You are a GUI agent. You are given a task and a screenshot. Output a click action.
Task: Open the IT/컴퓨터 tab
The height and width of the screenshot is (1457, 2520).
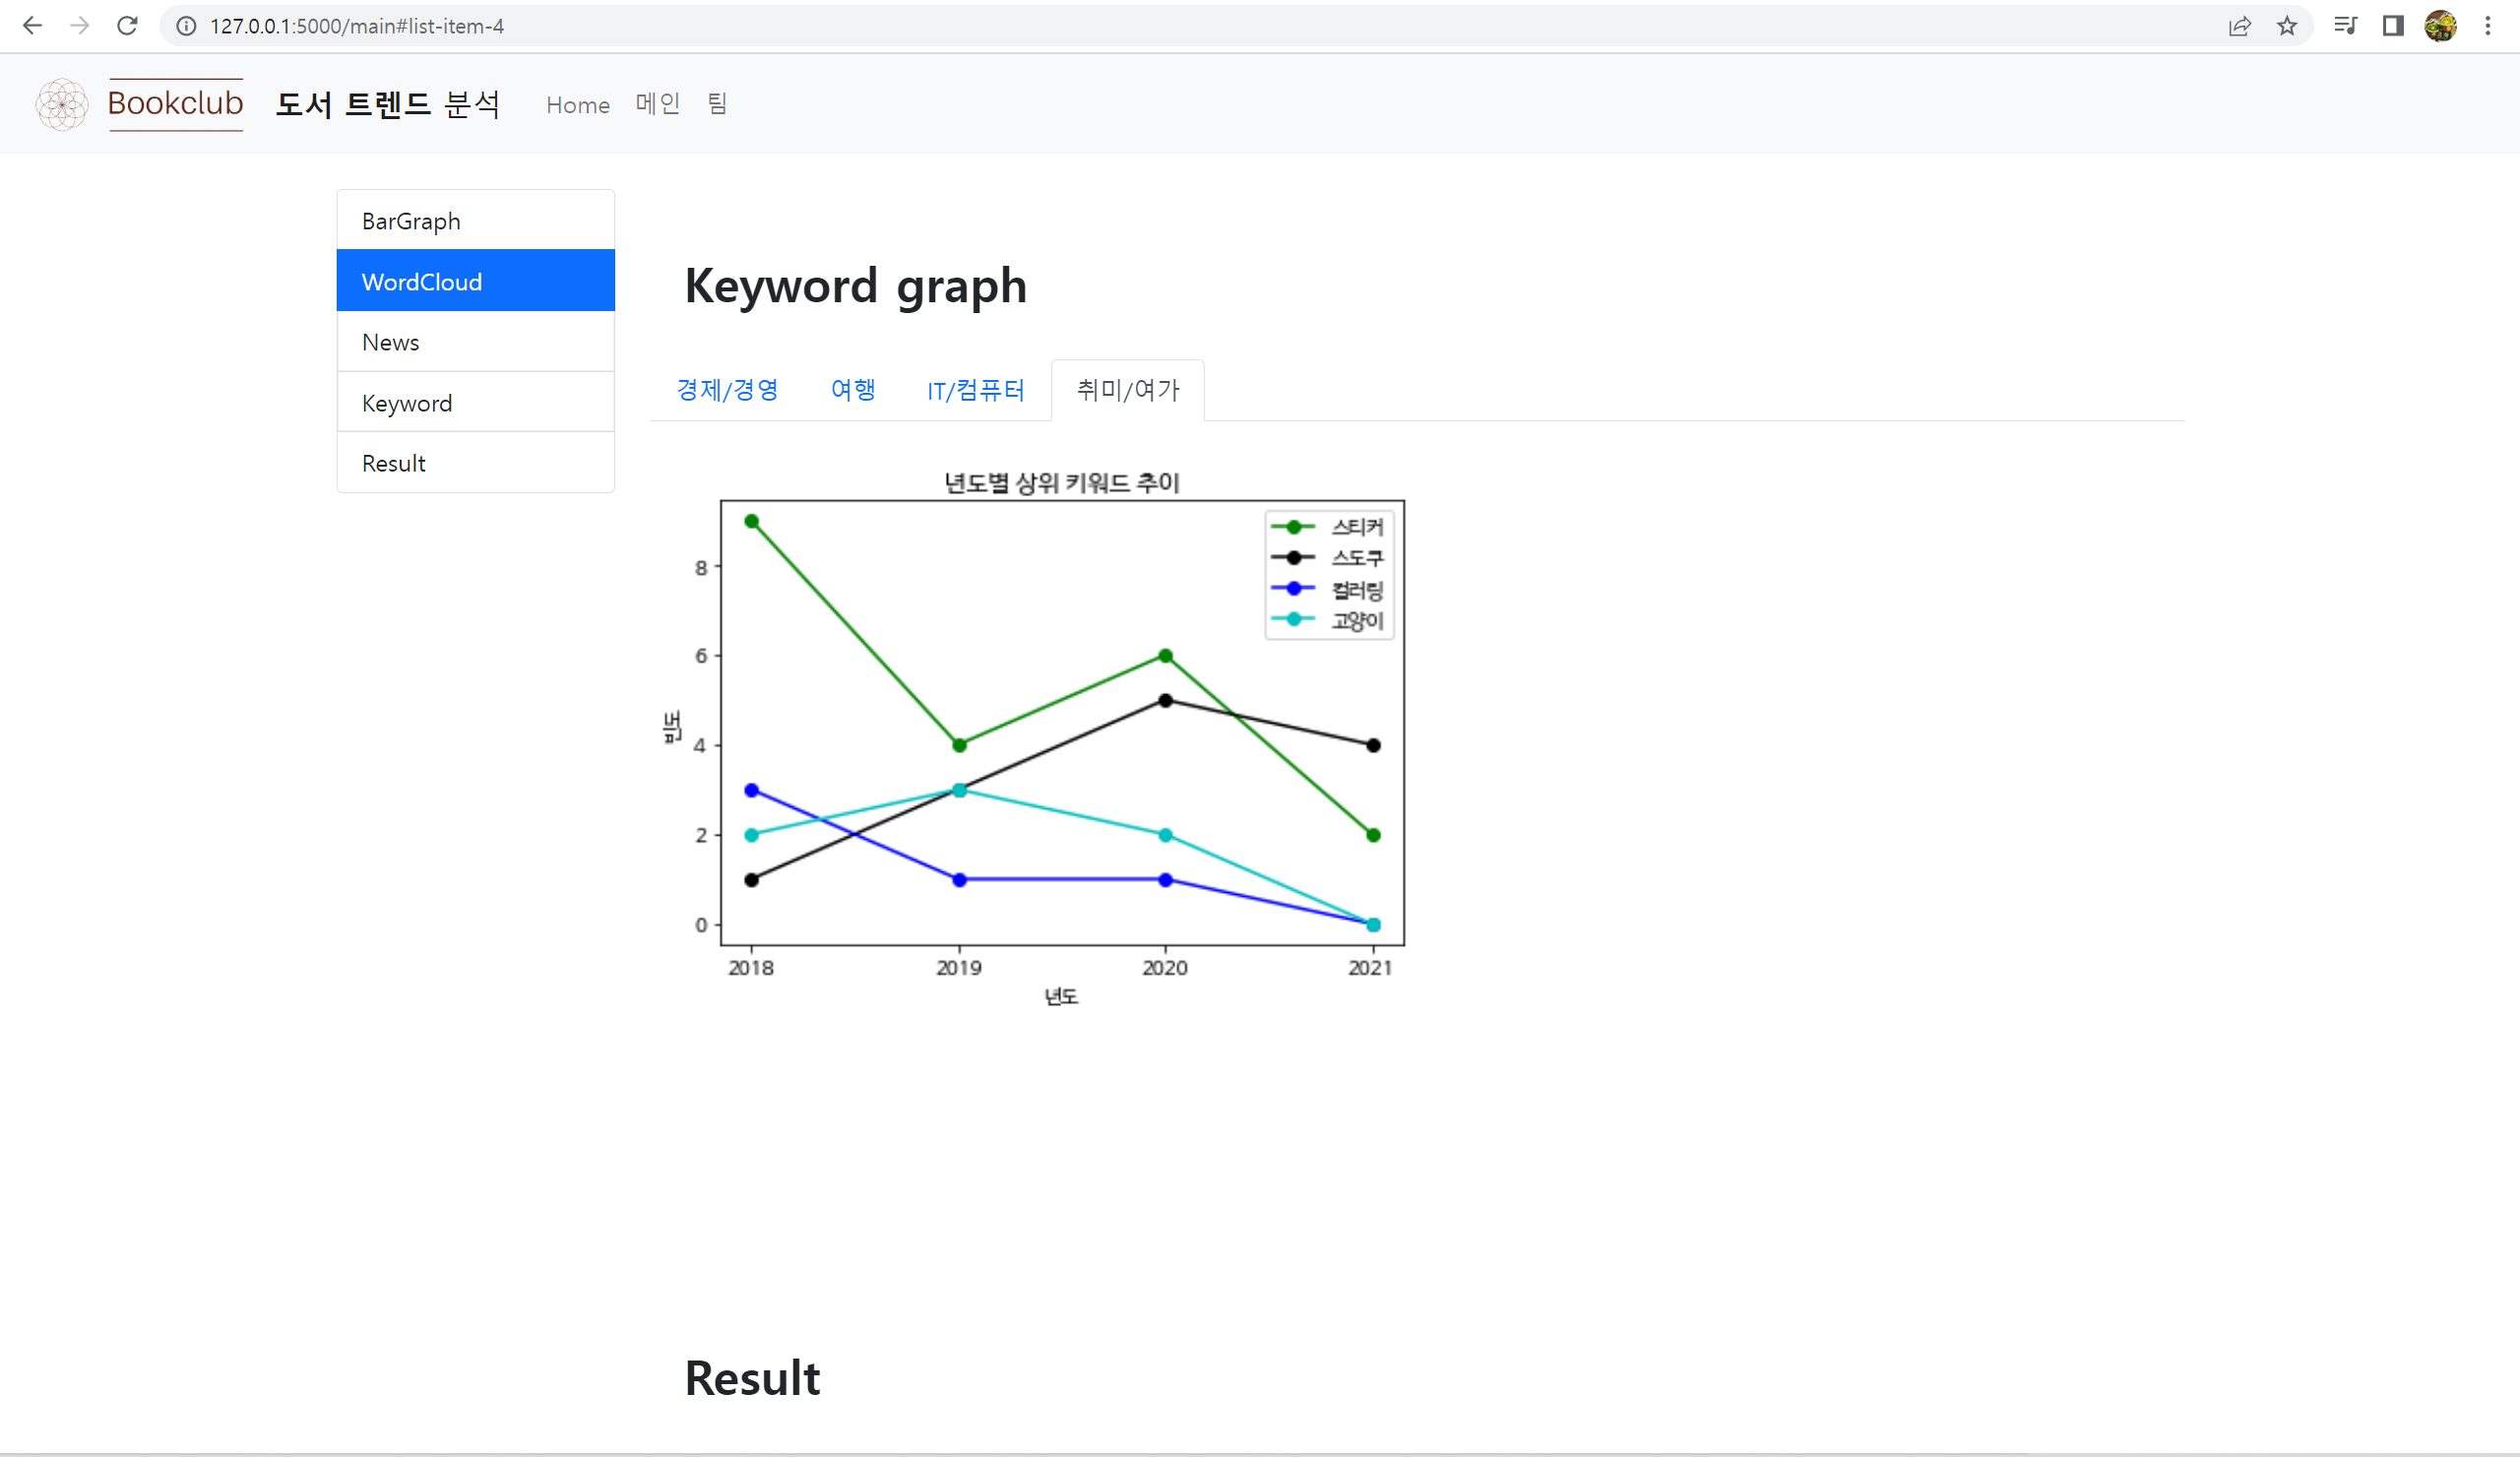point(975,390)
